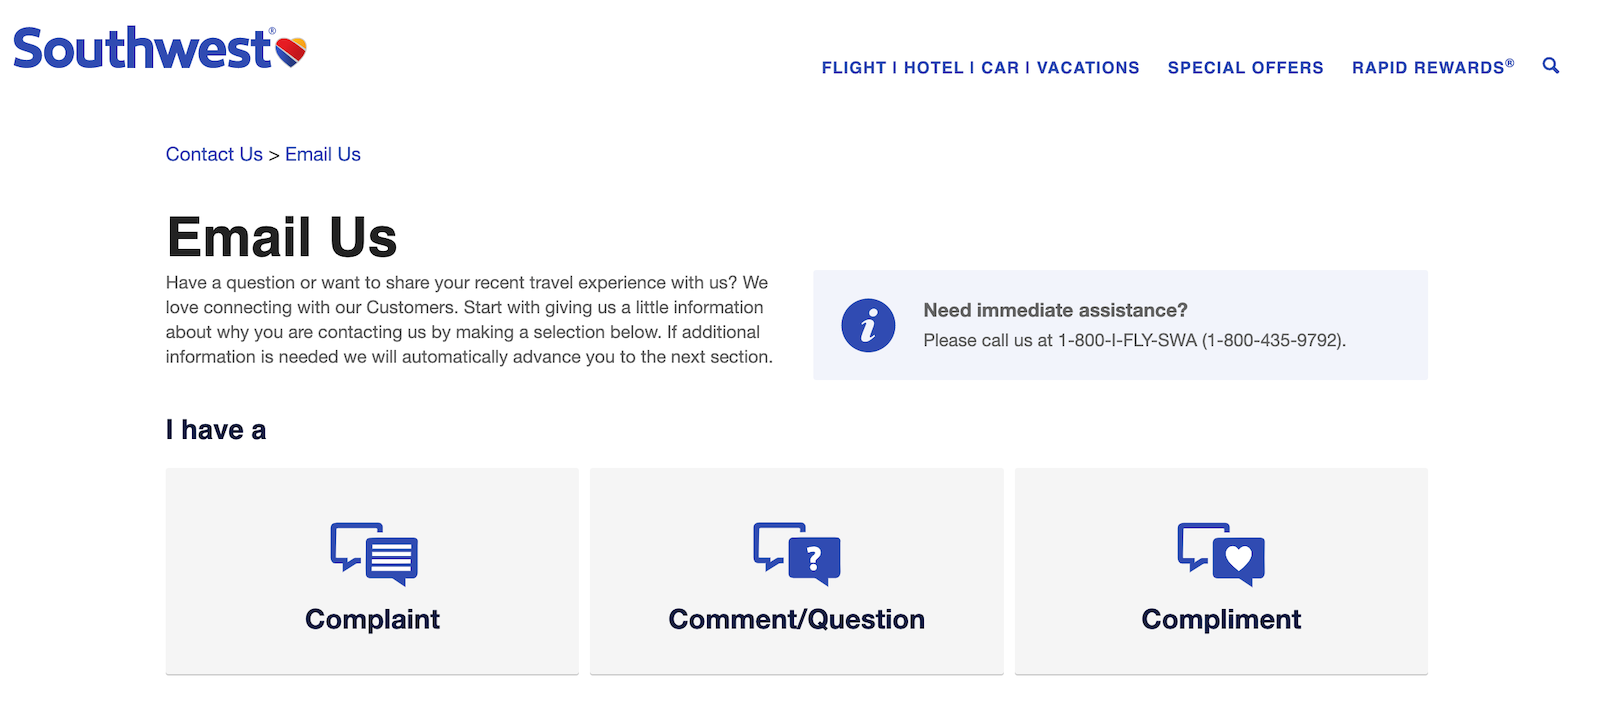Select the Complaint card
Screen dimensions: 1600x703
(372, 570)
